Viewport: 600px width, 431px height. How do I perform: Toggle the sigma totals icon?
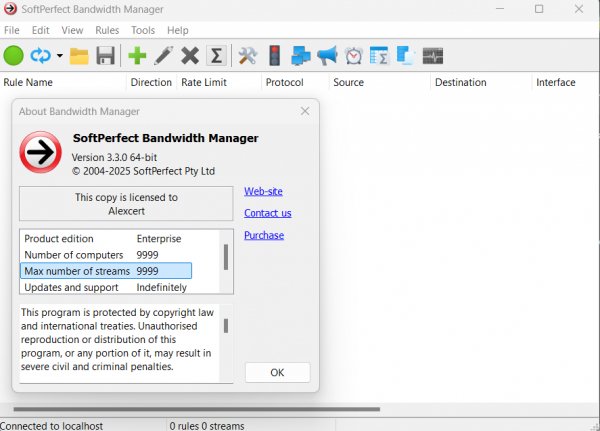[x=217, y=56]
